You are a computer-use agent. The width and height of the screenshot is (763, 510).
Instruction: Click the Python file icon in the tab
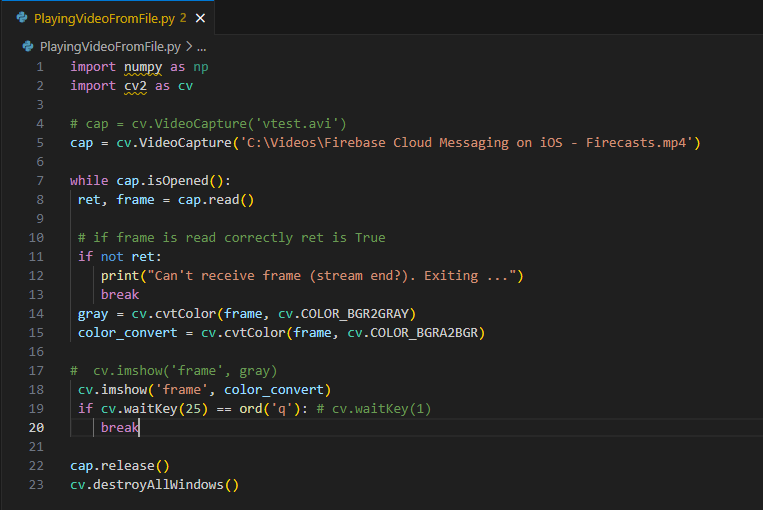pos(22,18)
